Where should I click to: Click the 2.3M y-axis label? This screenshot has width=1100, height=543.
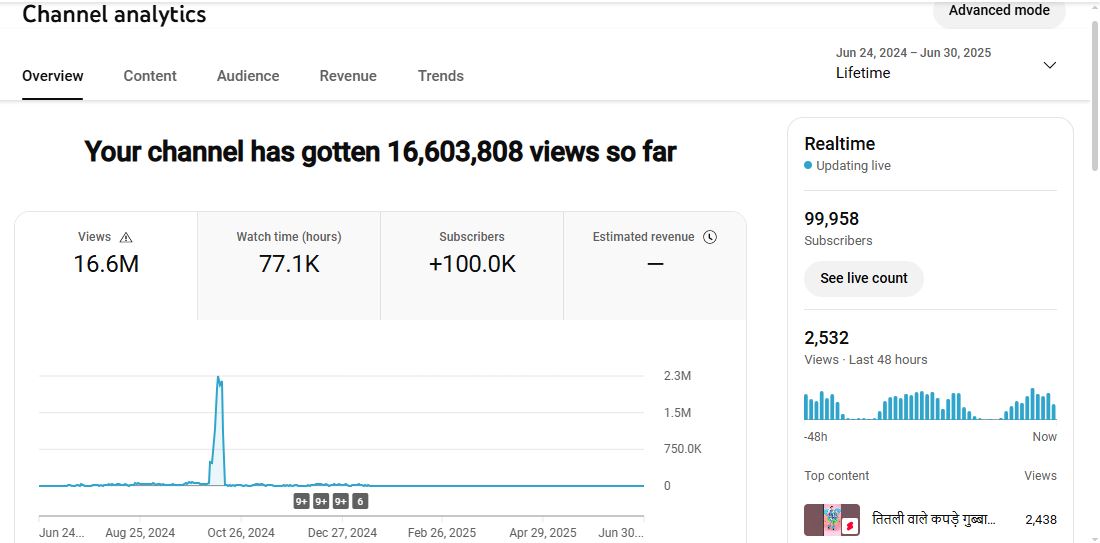[678, 376]
